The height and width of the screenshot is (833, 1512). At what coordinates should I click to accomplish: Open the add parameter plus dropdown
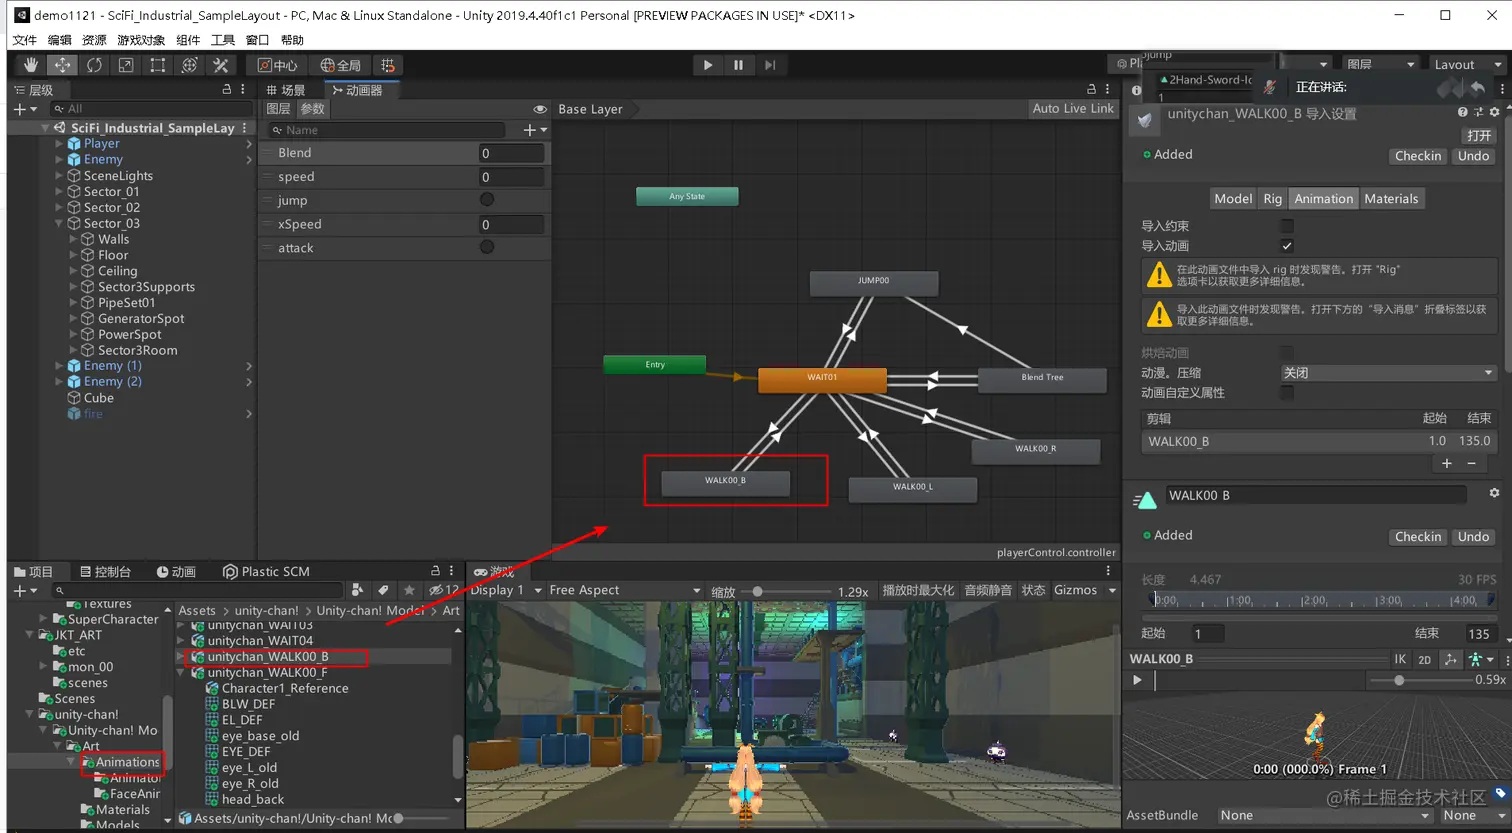click(x=535, y=130)
